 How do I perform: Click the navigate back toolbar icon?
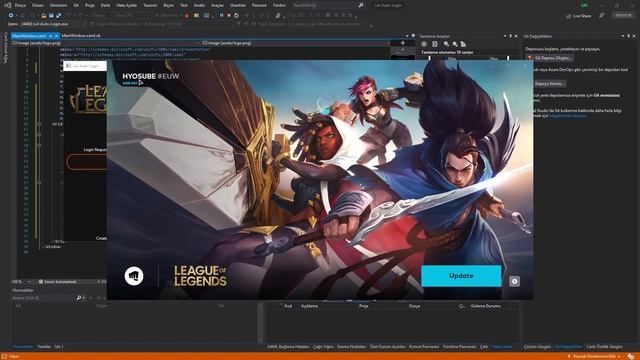(11, 16)
